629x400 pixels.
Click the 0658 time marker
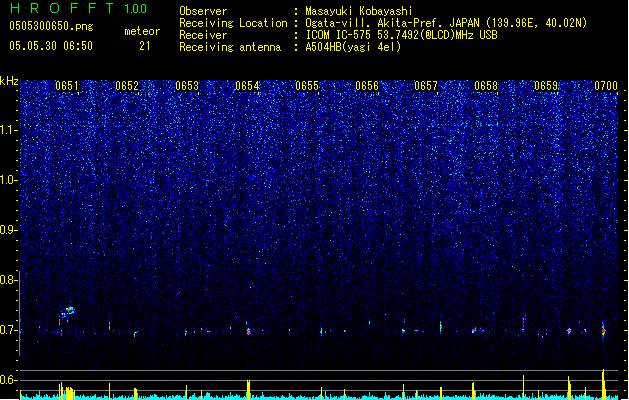[x=486, y=86]
